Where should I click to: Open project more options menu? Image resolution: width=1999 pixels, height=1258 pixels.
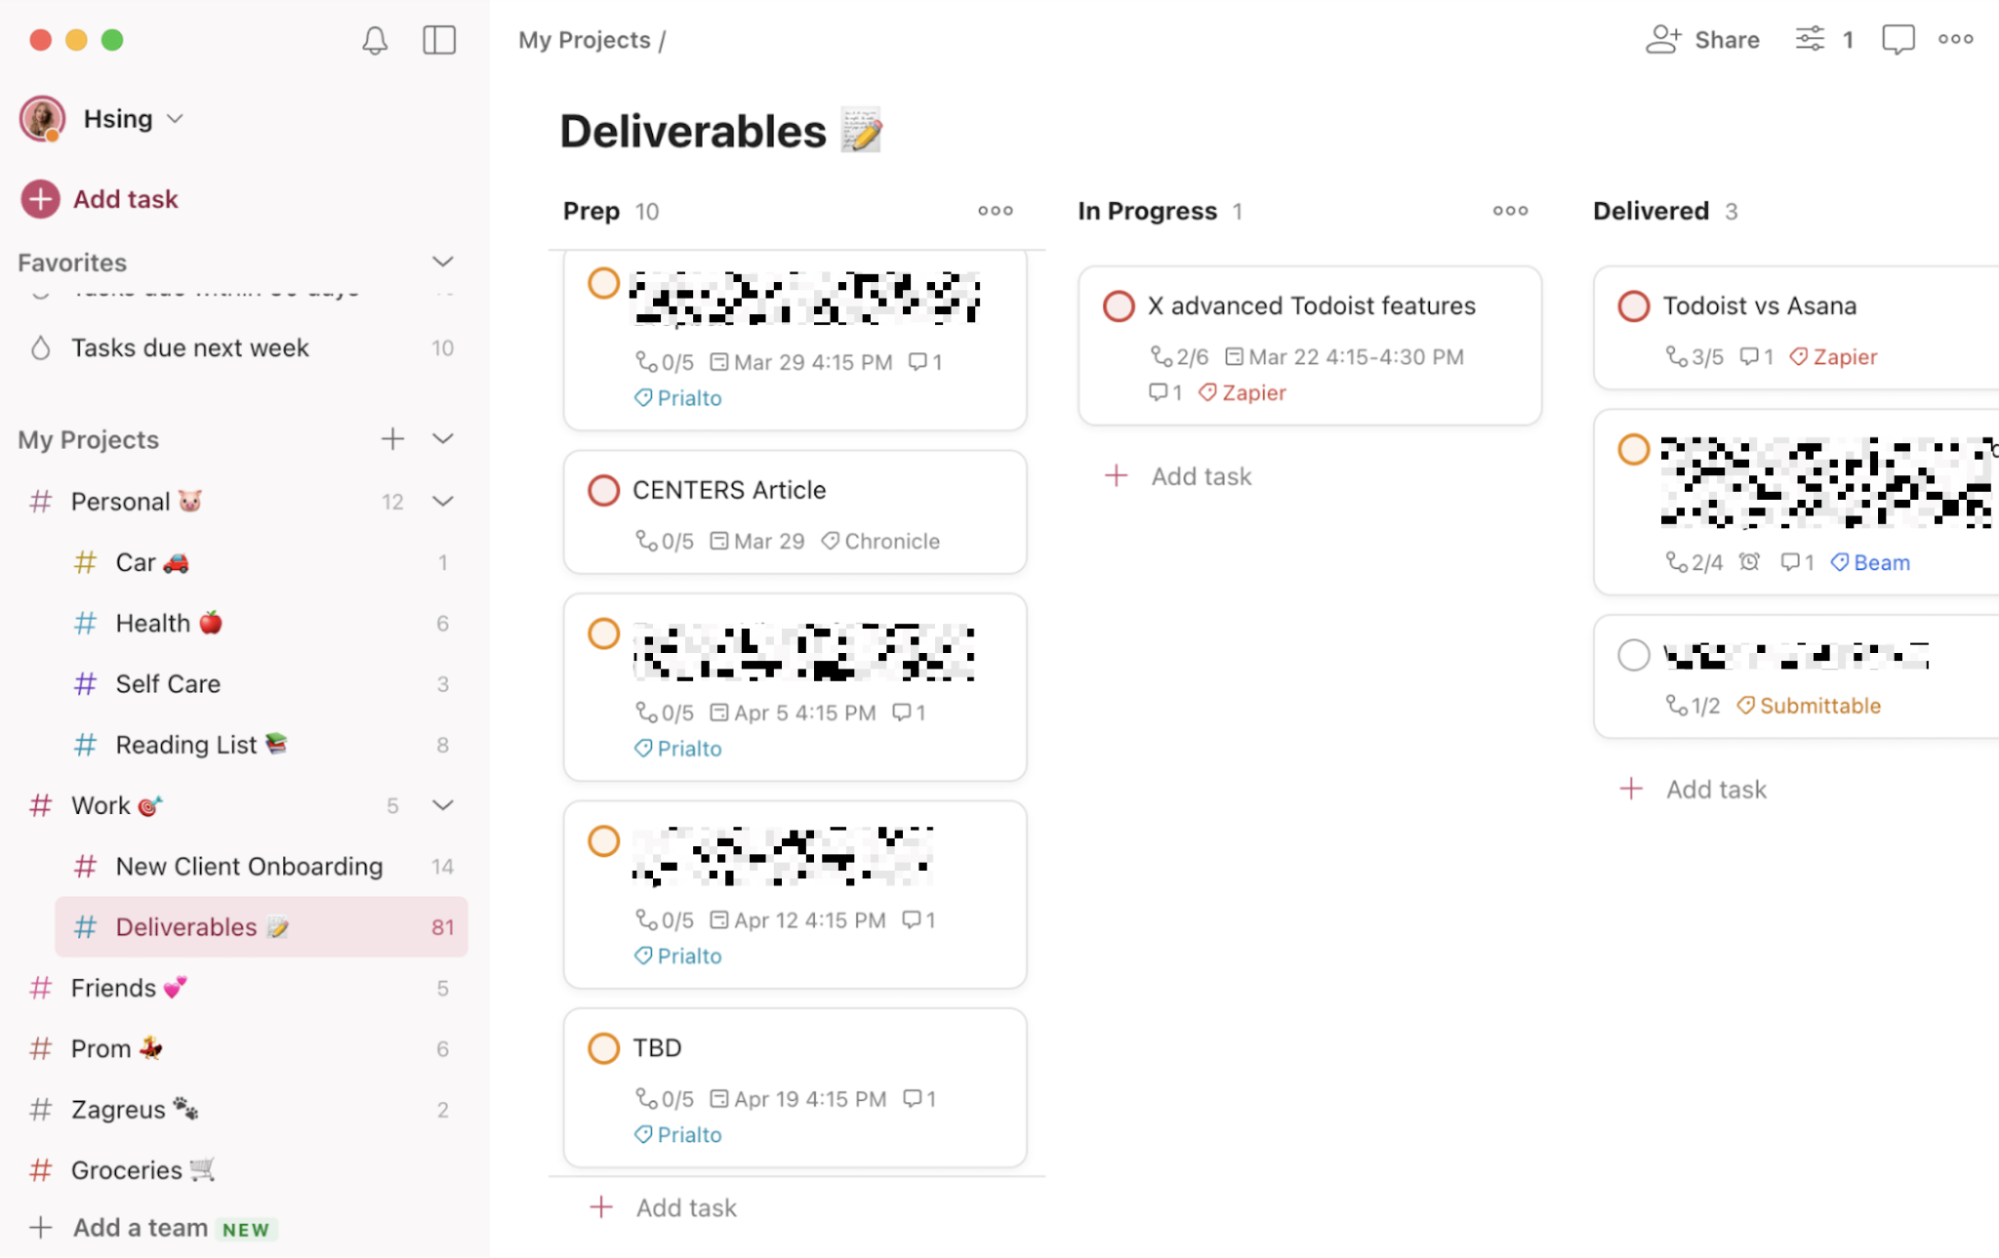coord(1955,39)
